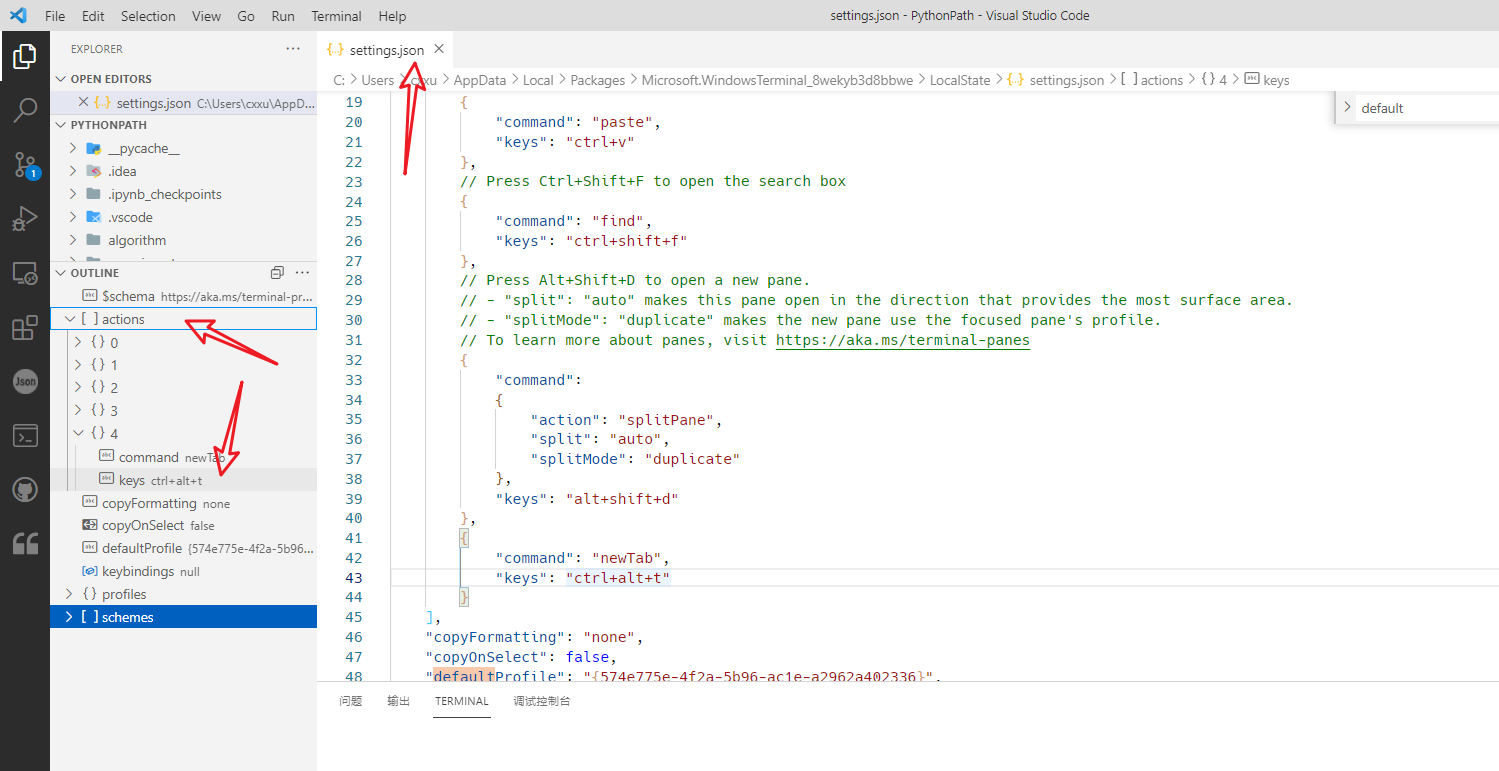Viewport: 1499px width, 771px height.
Task: Click the terminal panel icon in the activity bar
Action: click(25, 435)
